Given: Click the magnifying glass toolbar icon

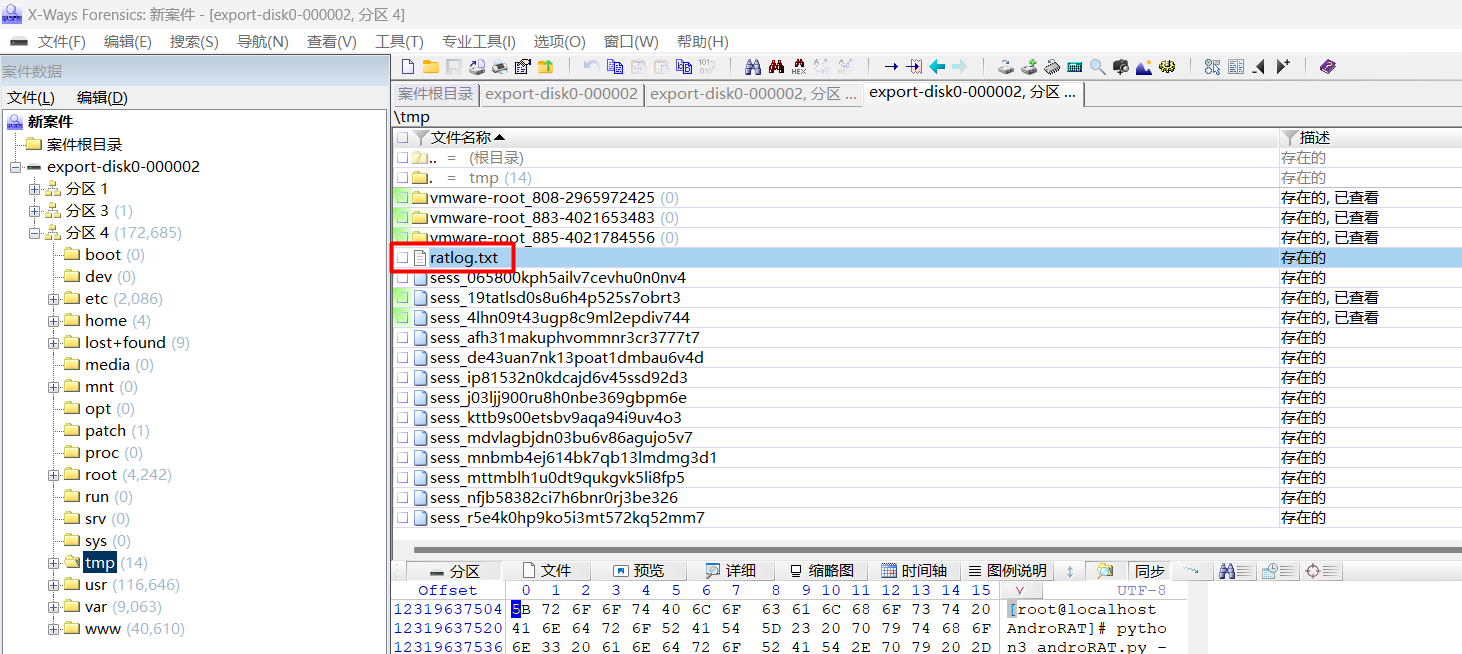Looking at the screenshot, I should 1097,67.
